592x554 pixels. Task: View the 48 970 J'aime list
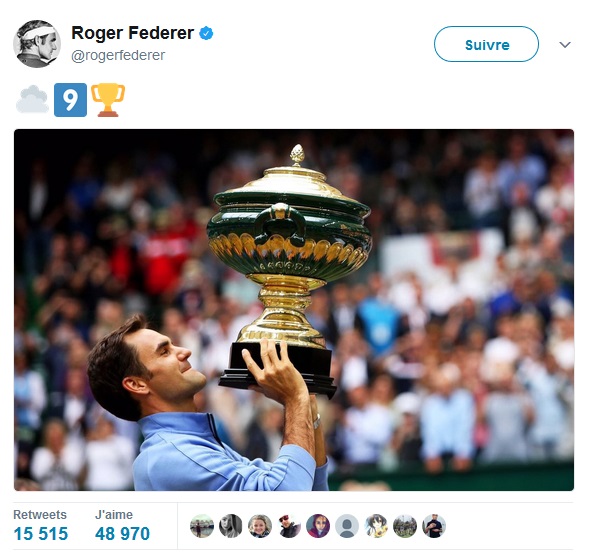(122, 526)
